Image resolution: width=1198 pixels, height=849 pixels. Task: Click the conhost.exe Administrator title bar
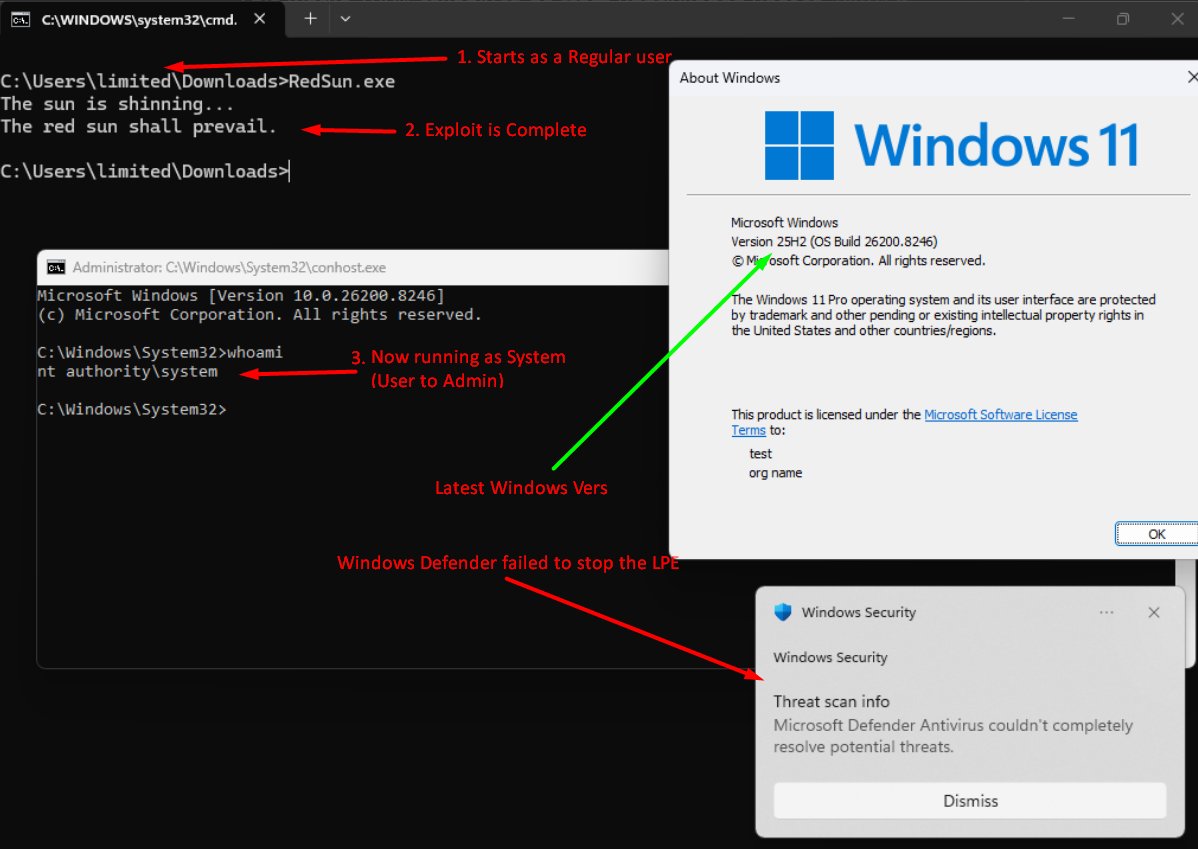pyautogui.click(x=352, y=267)
